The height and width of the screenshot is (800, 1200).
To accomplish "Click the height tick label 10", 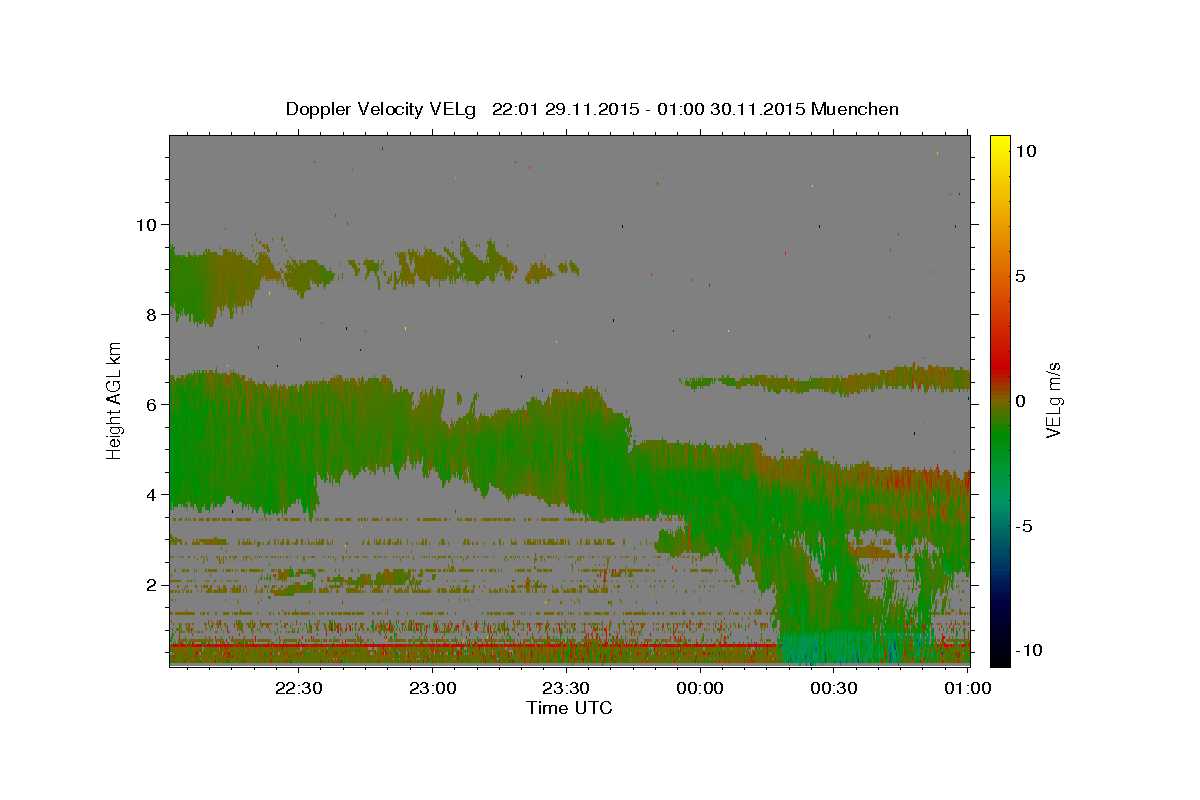I will [x=147, y=224].
